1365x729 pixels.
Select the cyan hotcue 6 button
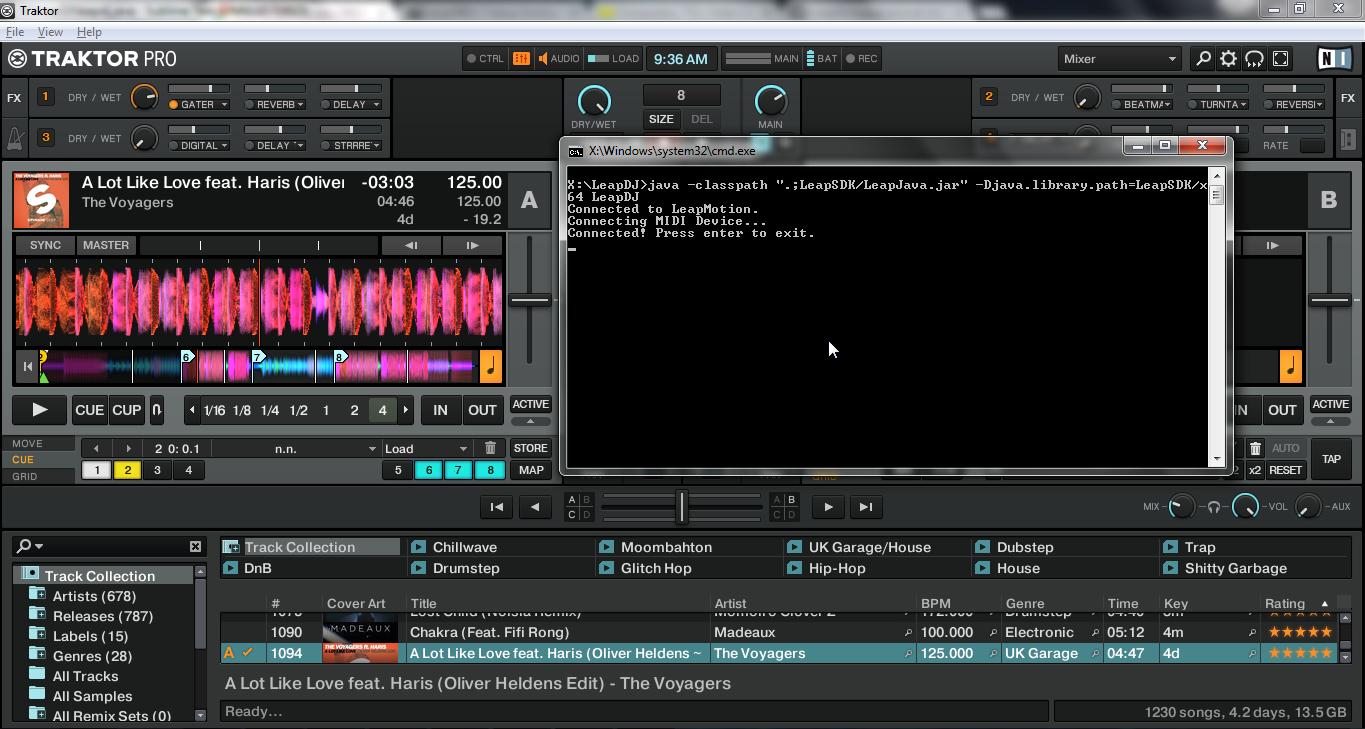tap(428, 470)
